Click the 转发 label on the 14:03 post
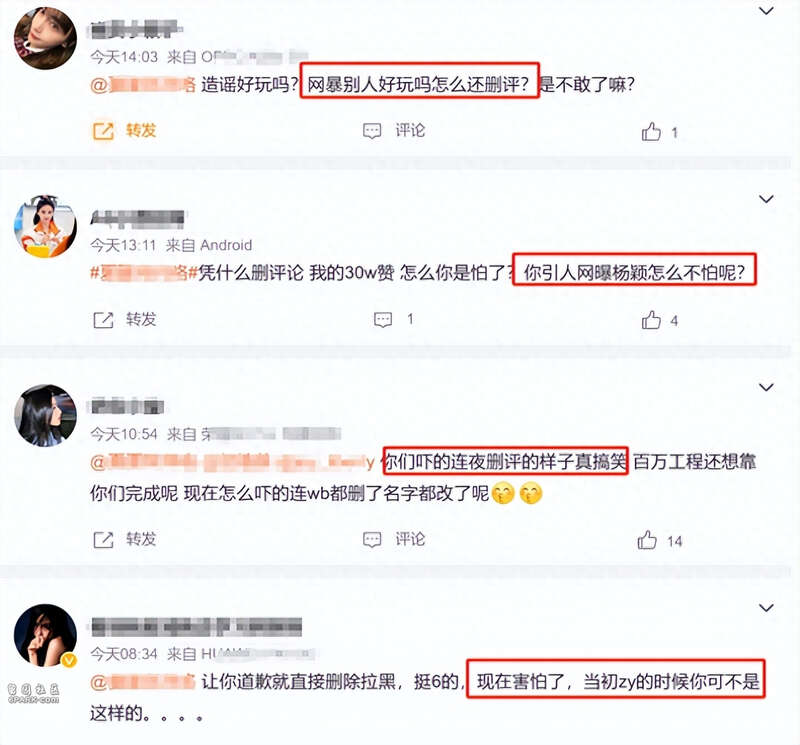The image size is (800, 745). tap(141, 131)
